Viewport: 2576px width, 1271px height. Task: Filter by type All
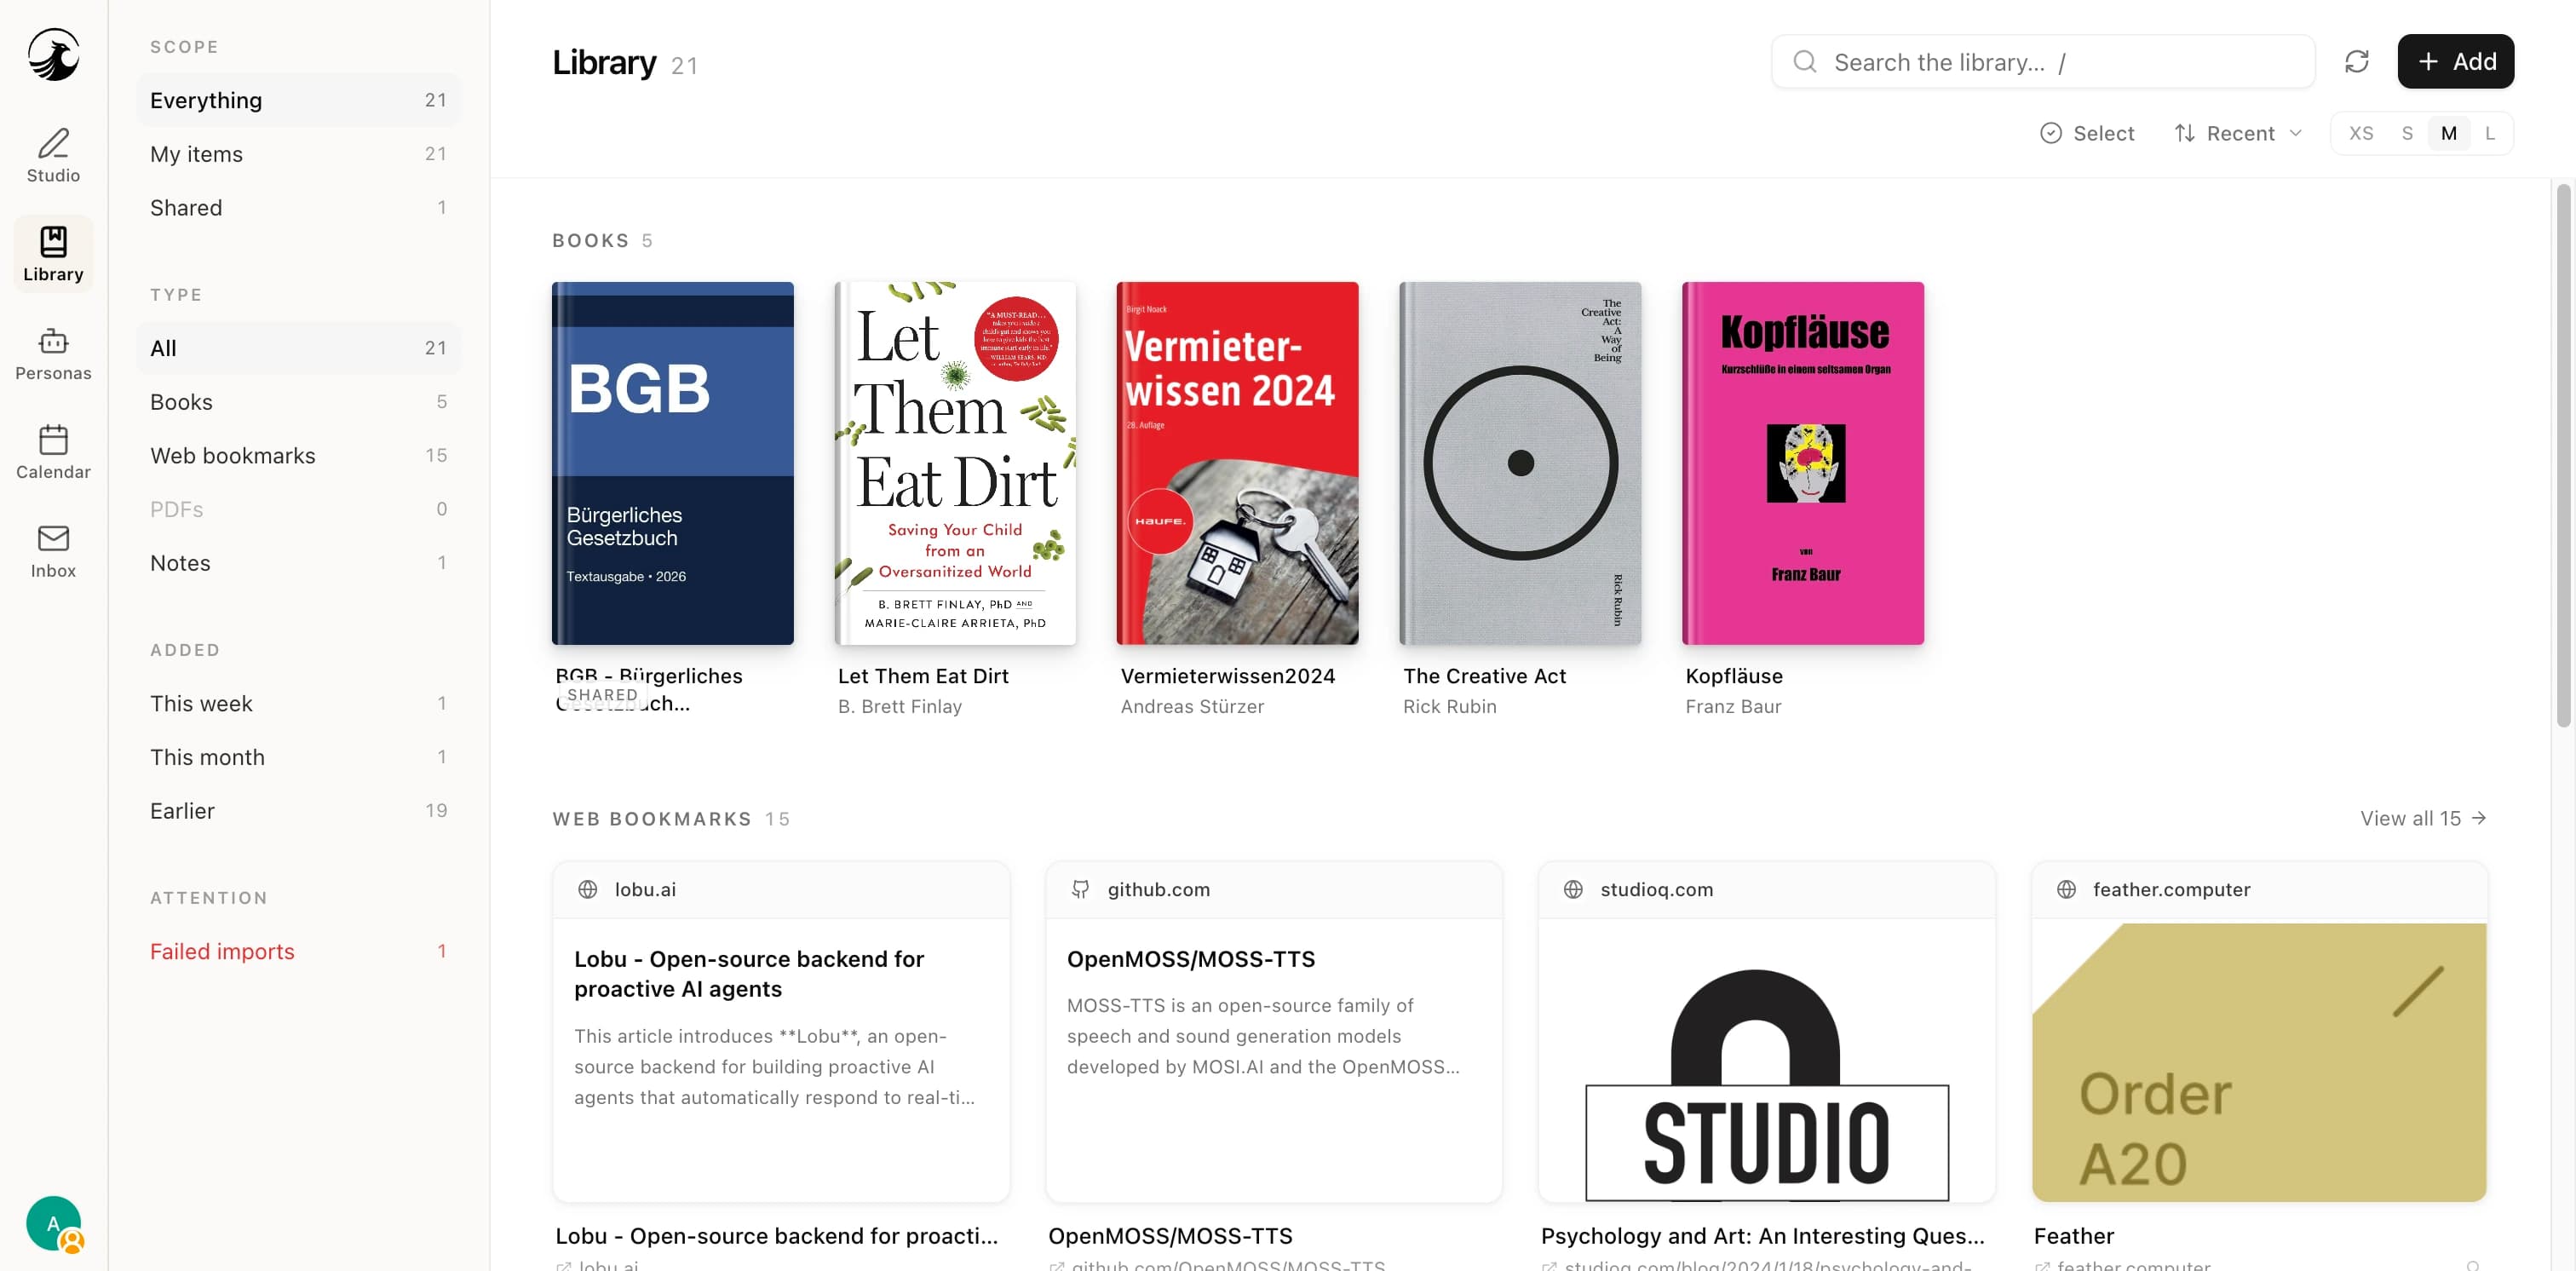point(298,348)
